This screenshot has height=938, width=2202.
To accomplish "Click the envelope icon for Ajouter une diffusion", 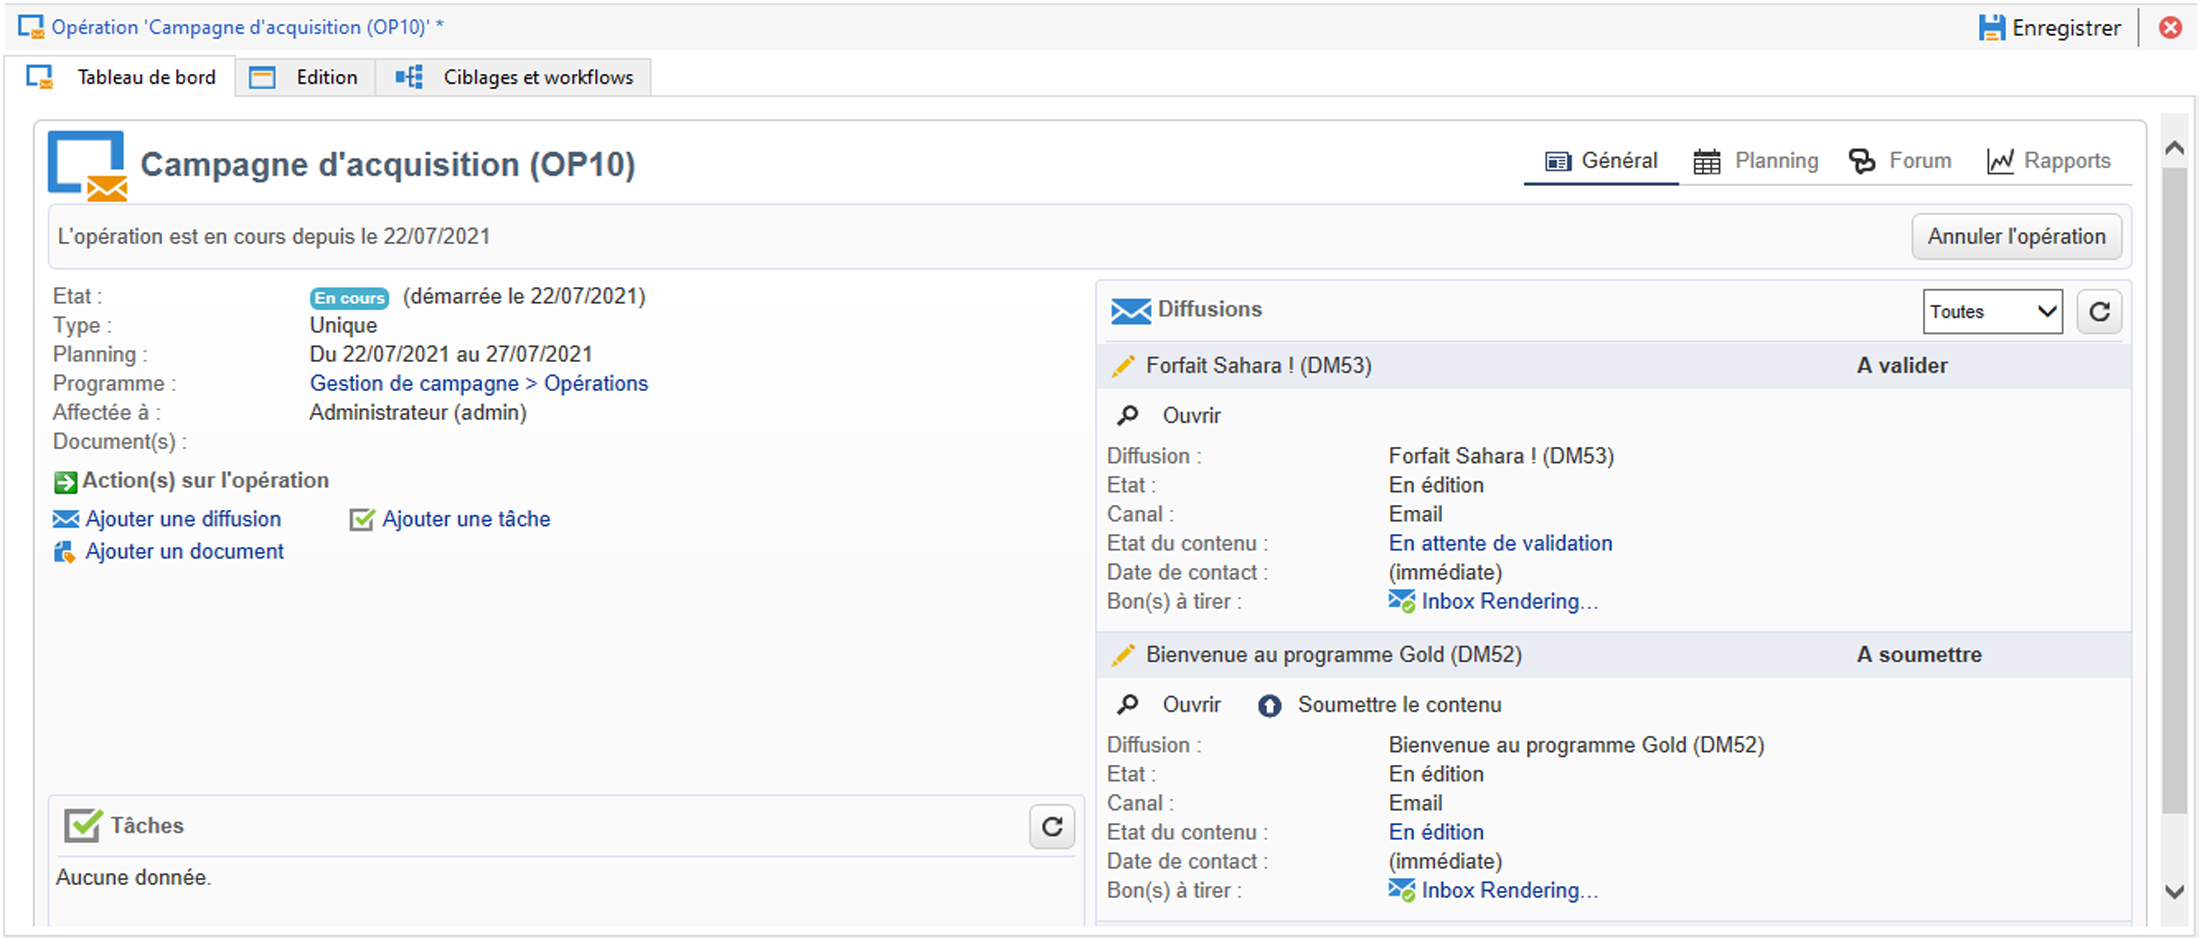I will pyautogui.click(x=66, y=519).
